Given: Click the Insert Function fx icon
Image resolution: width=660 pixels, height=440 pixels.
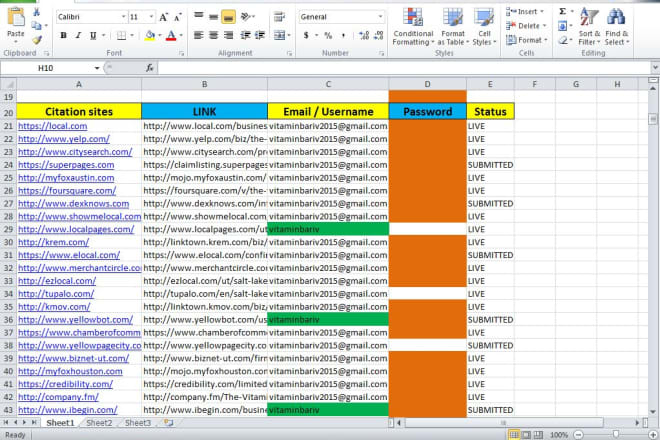Looking at the screenshot, I should 149,68.
